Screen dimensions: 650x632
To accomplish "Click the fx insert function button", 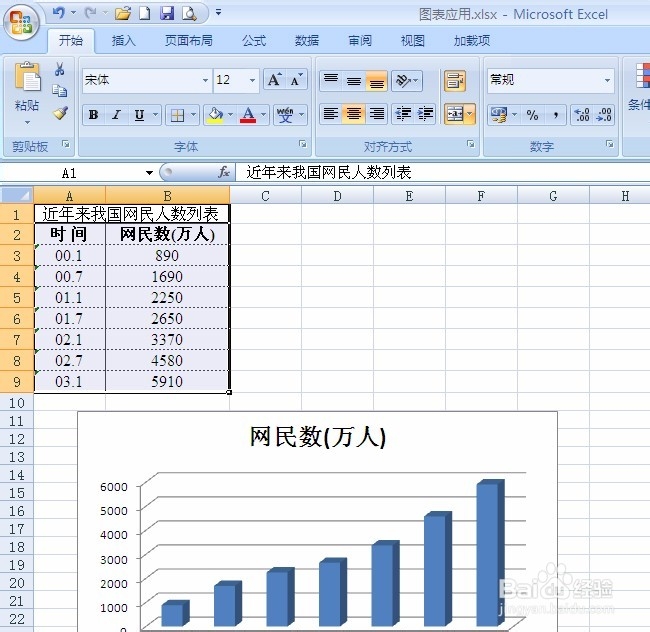I will click(x=223, y=172).
